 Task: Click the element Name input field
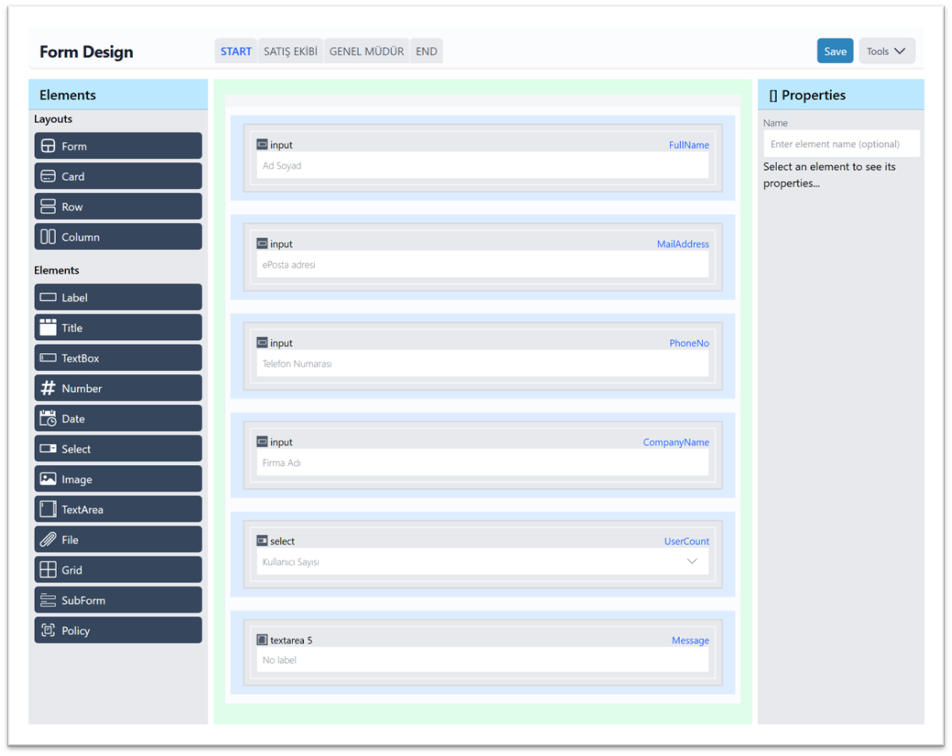840,144
